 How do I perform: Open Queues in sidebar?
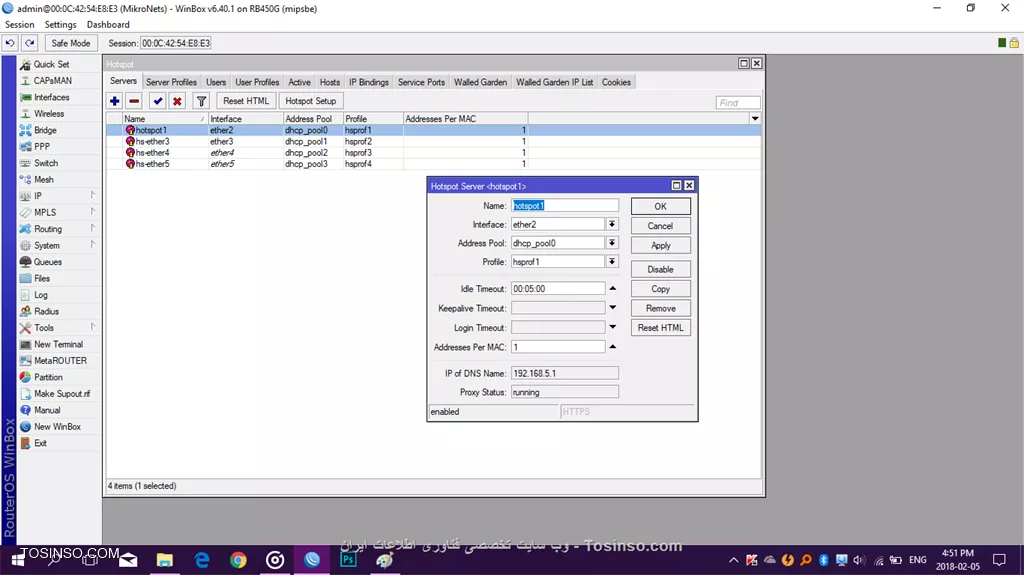click(x=48, y=262)
